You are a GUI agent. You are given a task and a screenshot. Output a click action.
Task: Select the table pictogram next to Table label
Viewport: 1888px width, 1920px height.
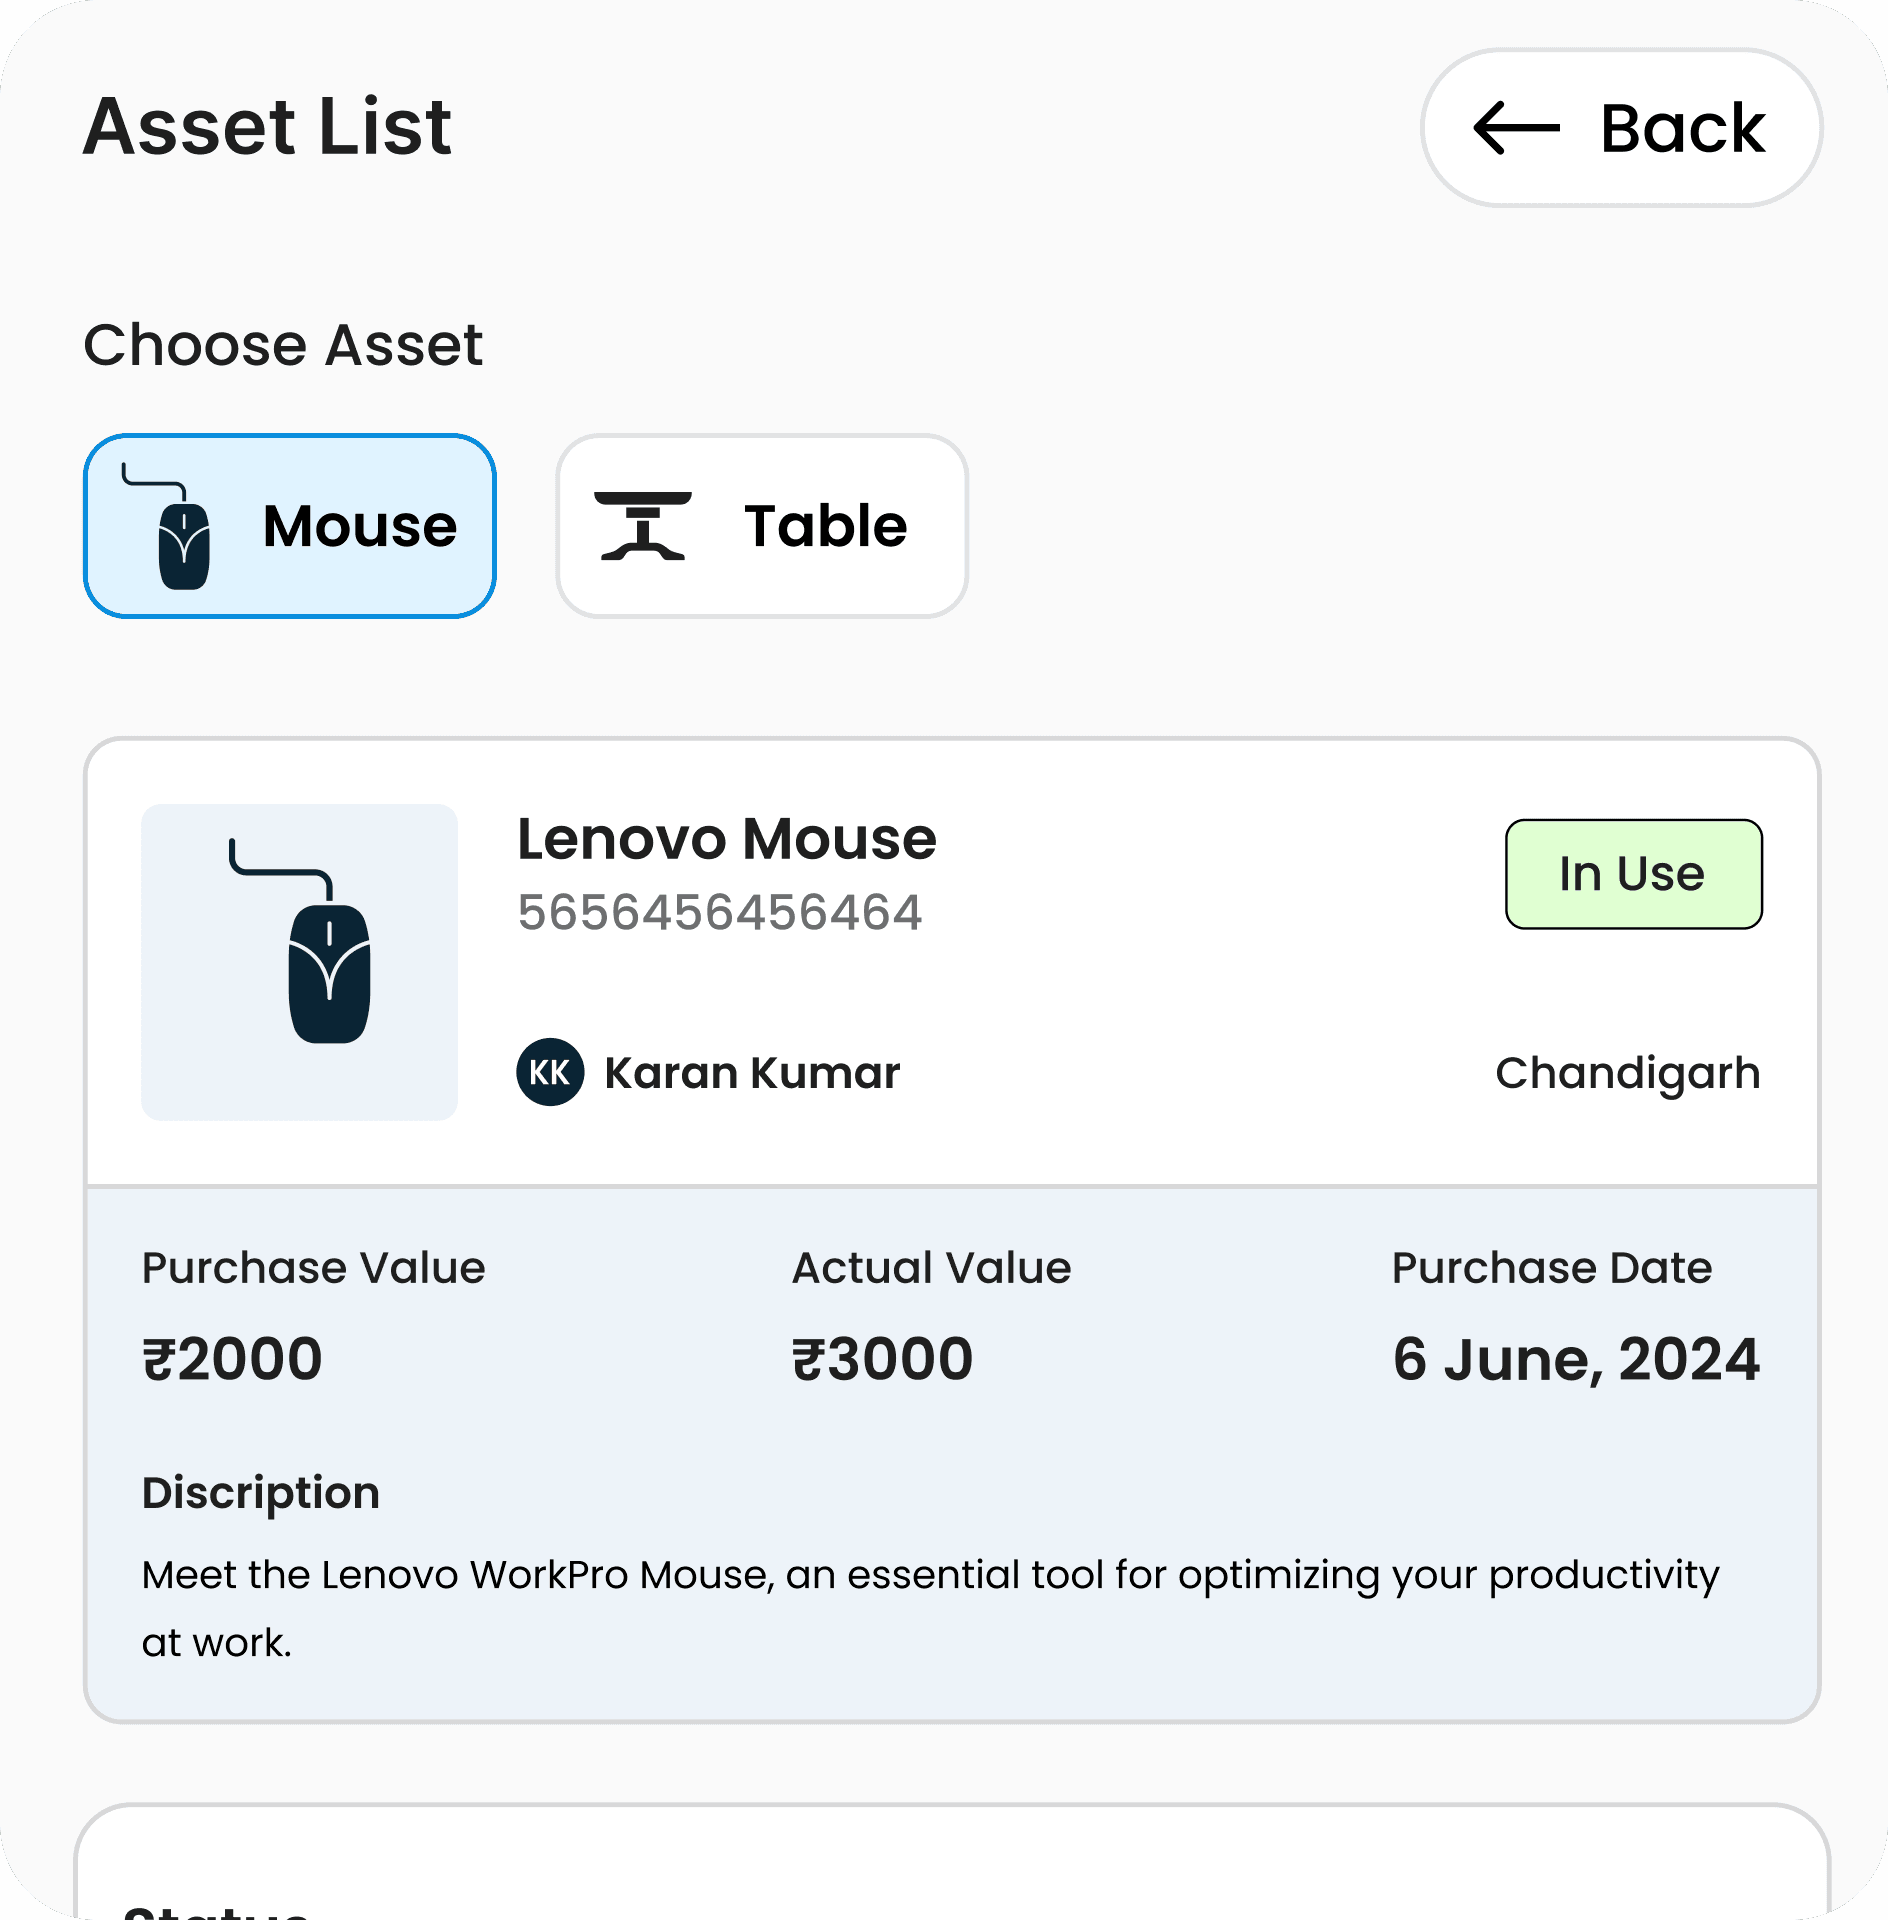tap(645, 525)
